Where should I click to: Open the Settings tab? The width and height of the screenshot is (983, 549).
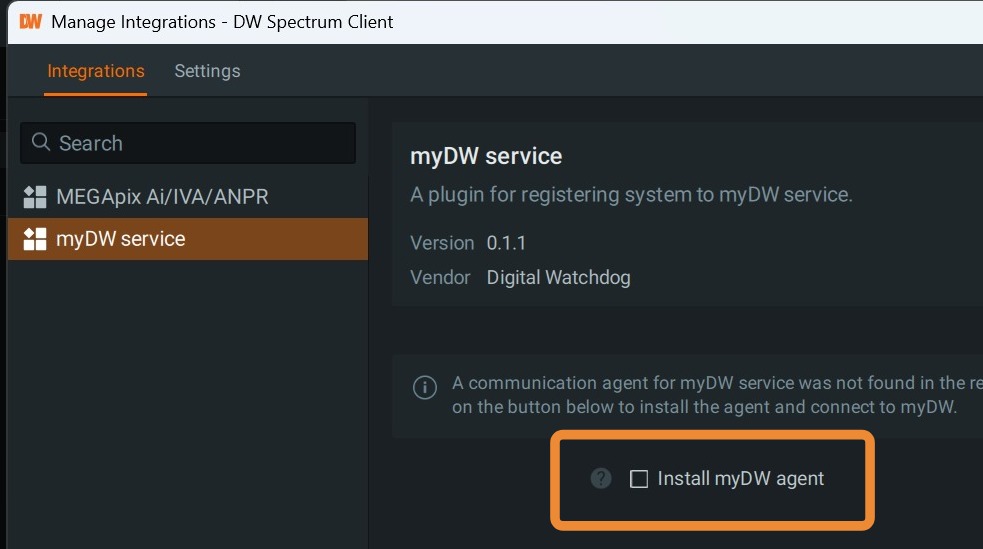coord(207,71)
